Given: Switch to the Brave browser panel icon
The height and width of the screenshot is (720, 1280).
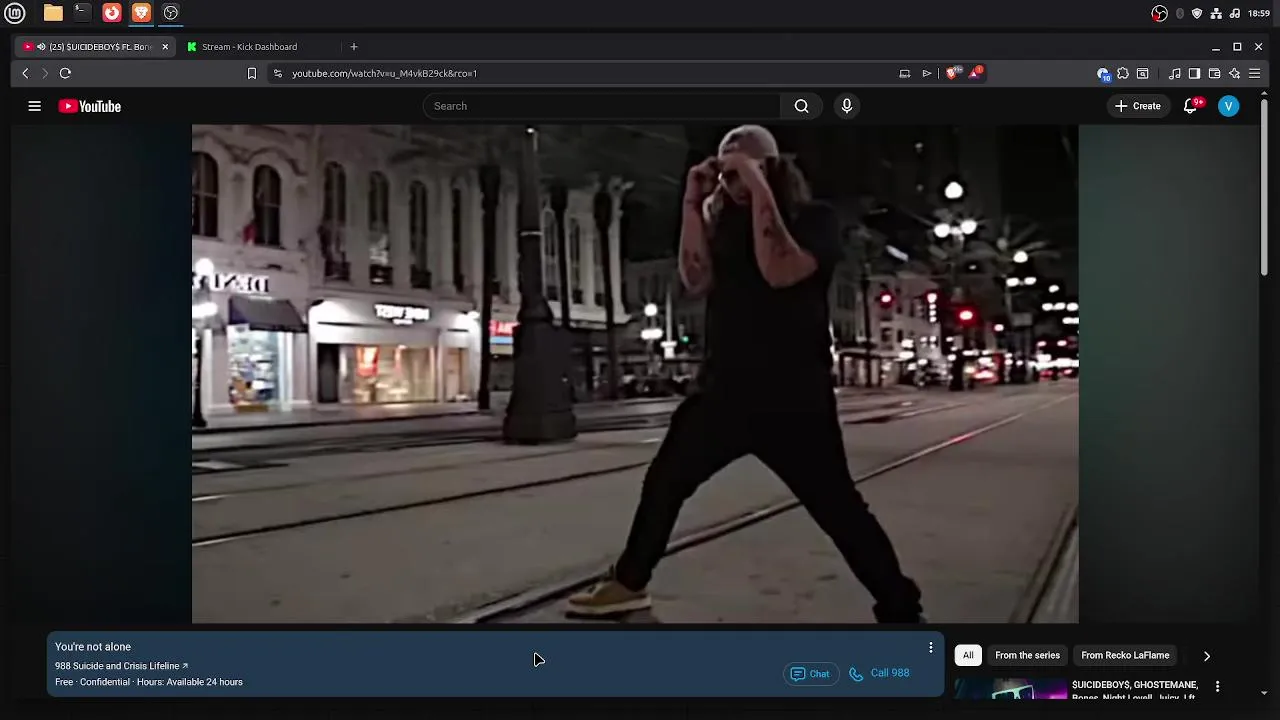Looking at the screenshot, I should click(141, 13).
